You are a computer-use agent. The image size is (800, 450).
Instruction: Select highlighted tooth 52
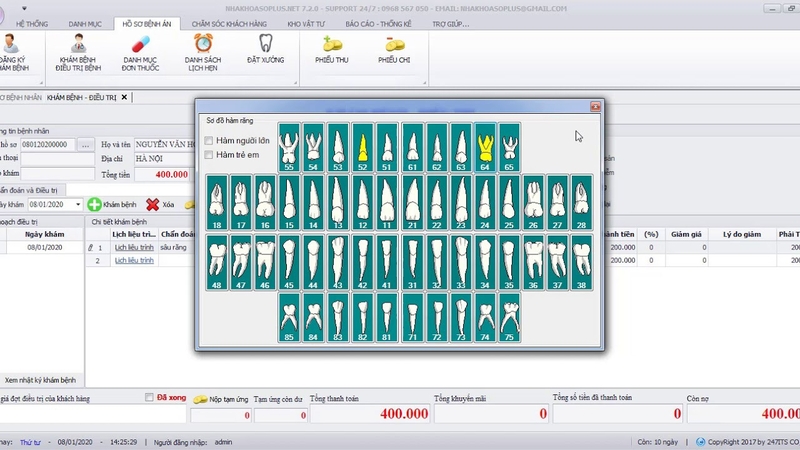(x=362, y=147)
